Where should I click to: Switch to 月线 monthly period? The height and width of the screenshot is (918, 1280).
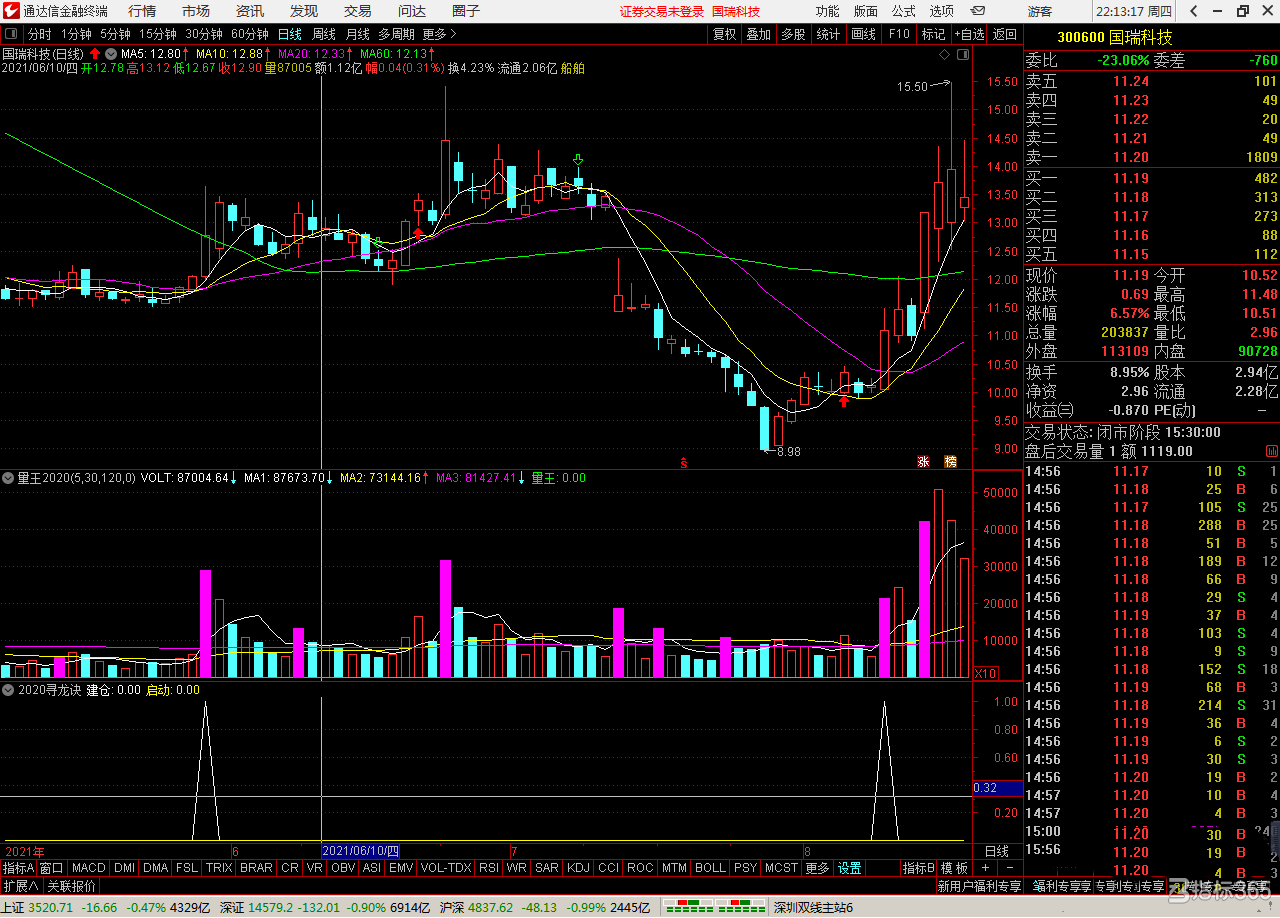pyautogui.click(x=358, y=34)
